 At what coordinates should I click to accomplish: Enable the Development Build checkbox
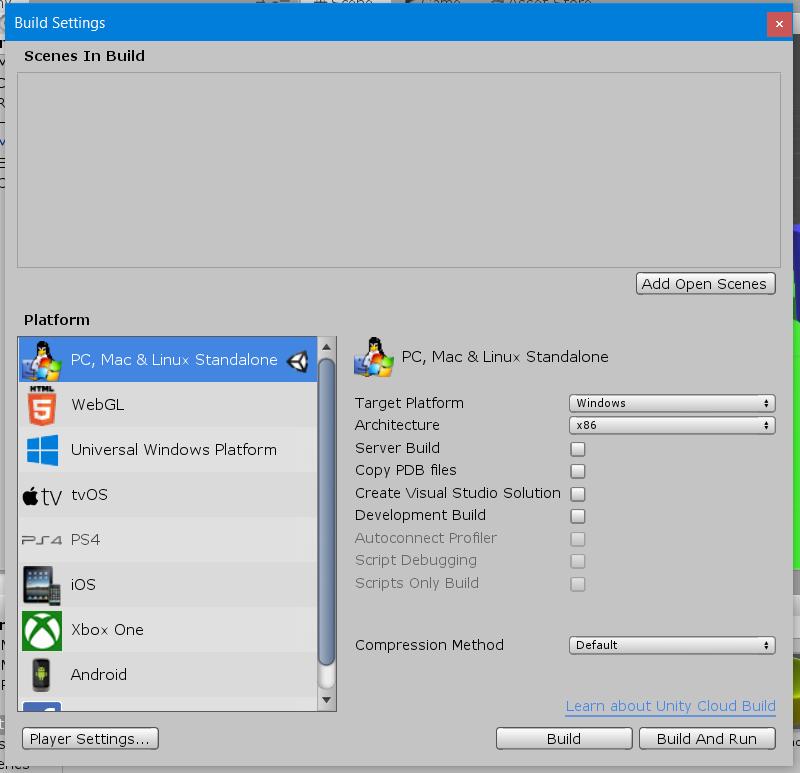pos(578,516)
